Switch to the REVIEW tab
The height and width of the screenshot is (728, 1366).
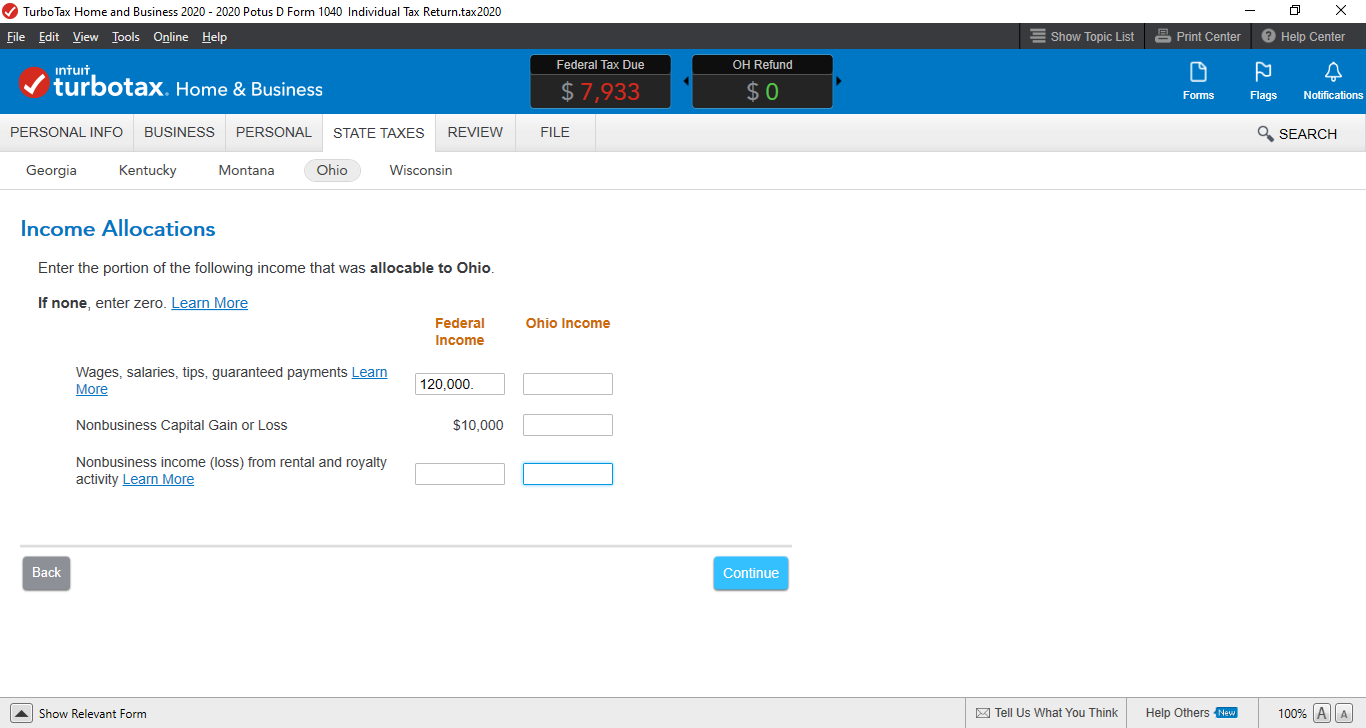click(475, 132)
